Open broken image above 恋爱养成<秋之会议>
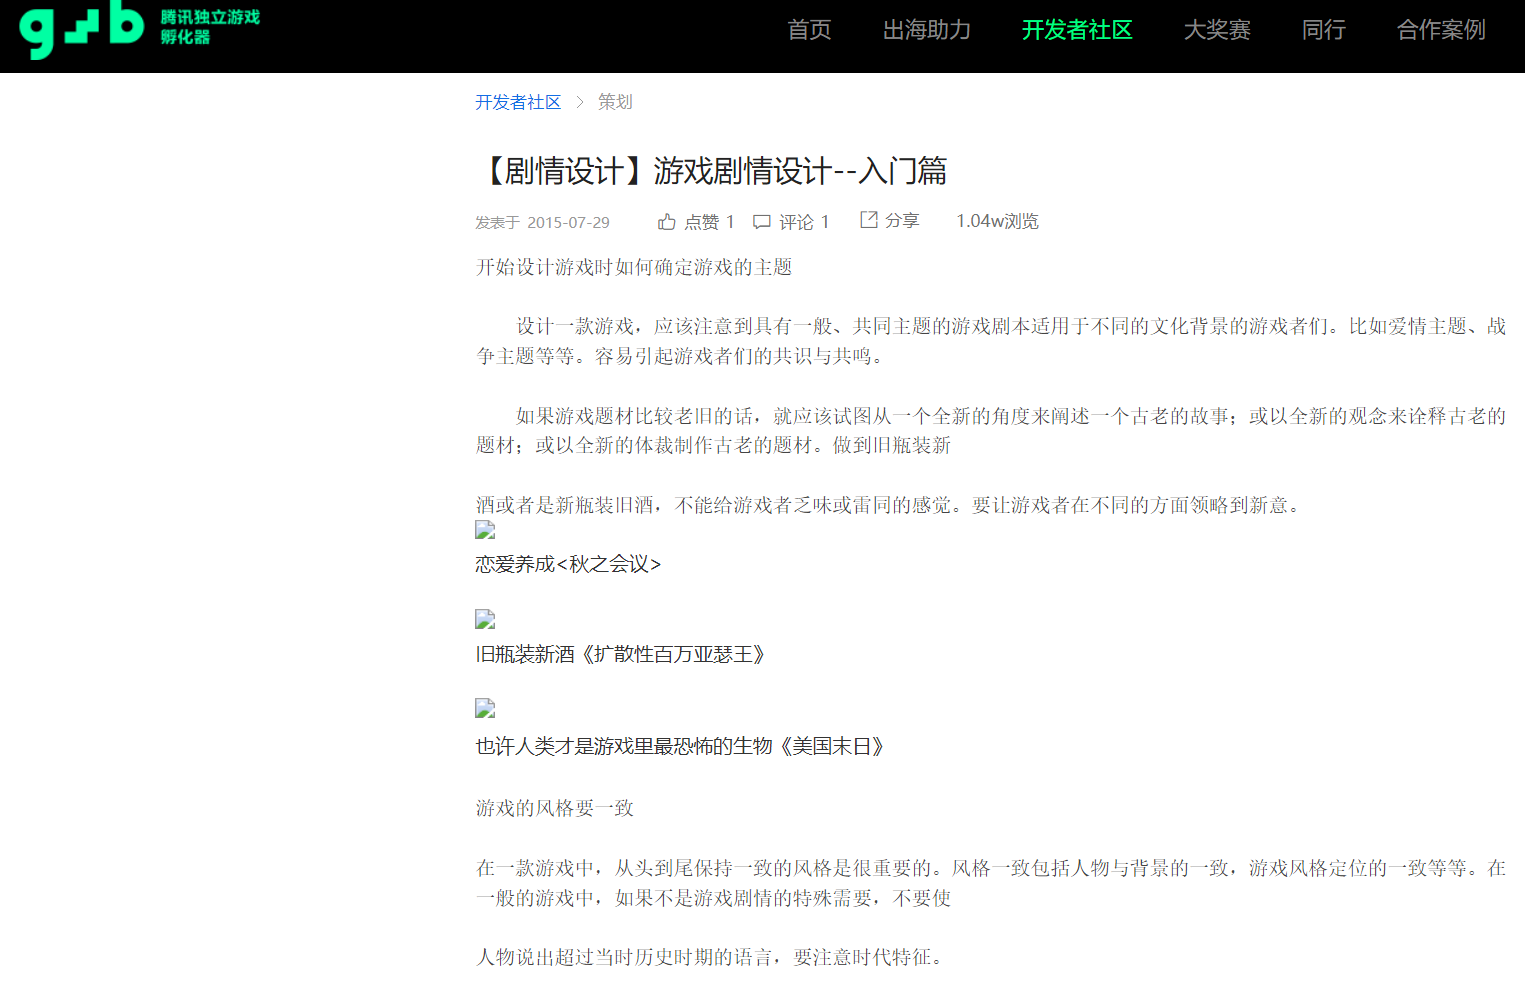Viewport: 1525px width, 997px height. tap(485, 530)
